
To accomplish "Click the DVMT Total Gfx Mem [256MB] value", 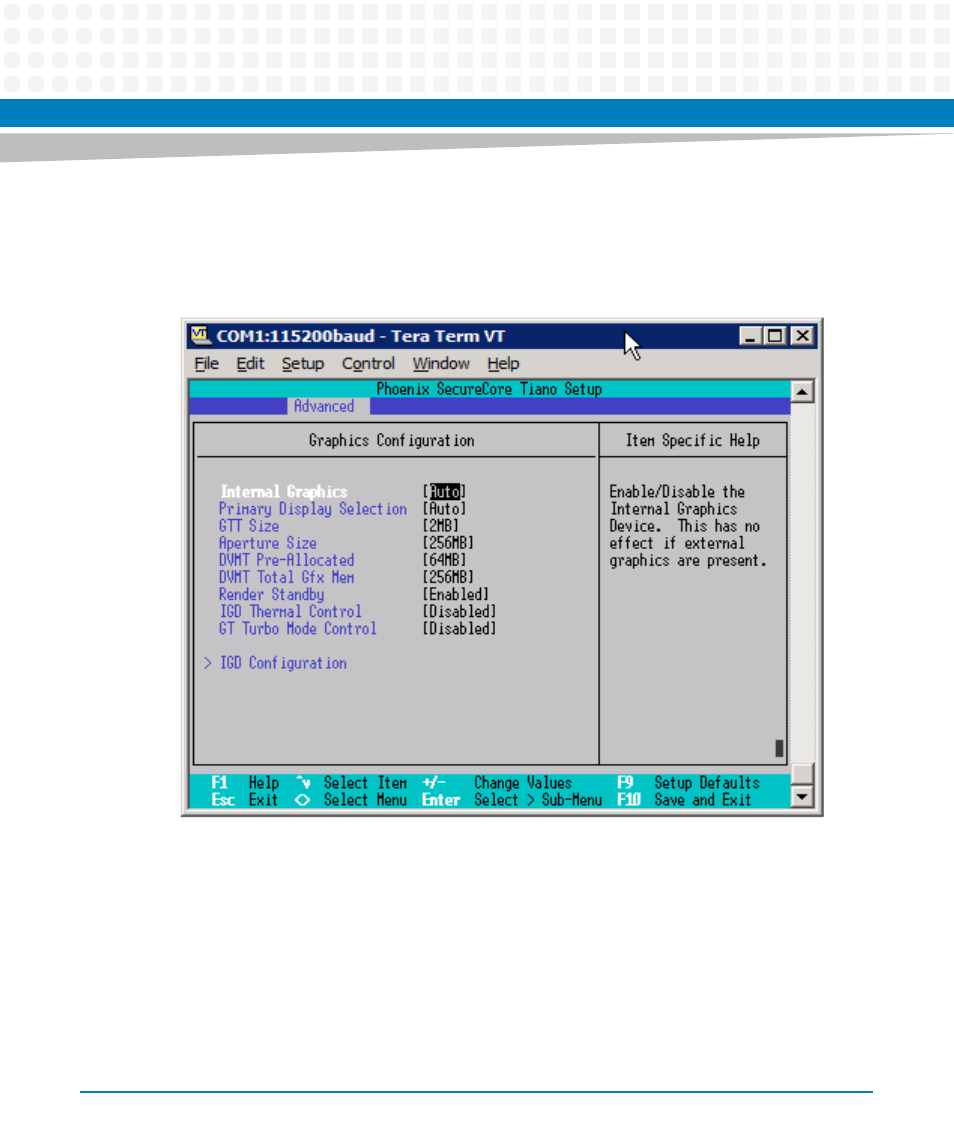I will 449,578.
